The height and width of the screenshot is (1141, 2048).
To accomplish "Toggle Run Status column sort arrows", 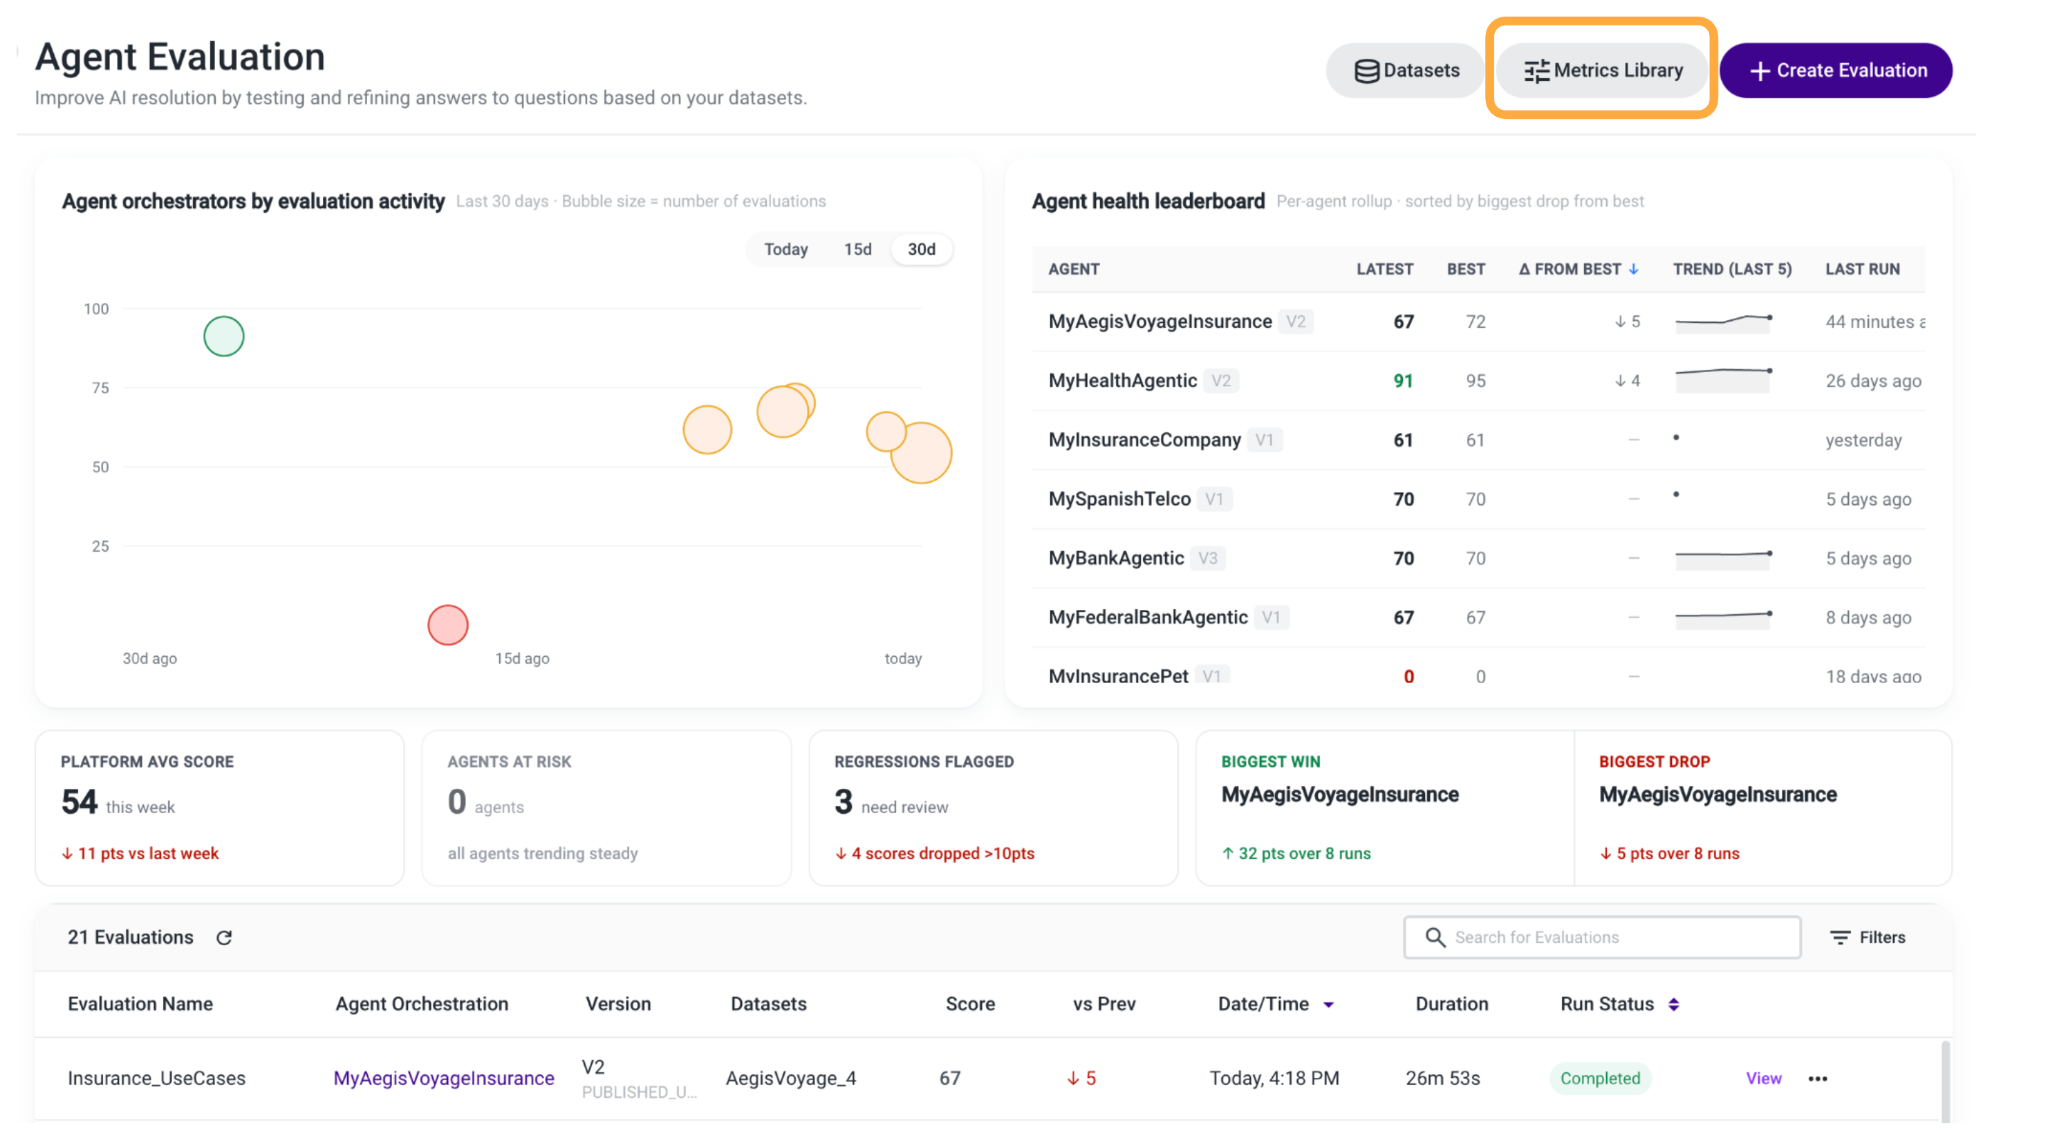I will [1674, 1004].
